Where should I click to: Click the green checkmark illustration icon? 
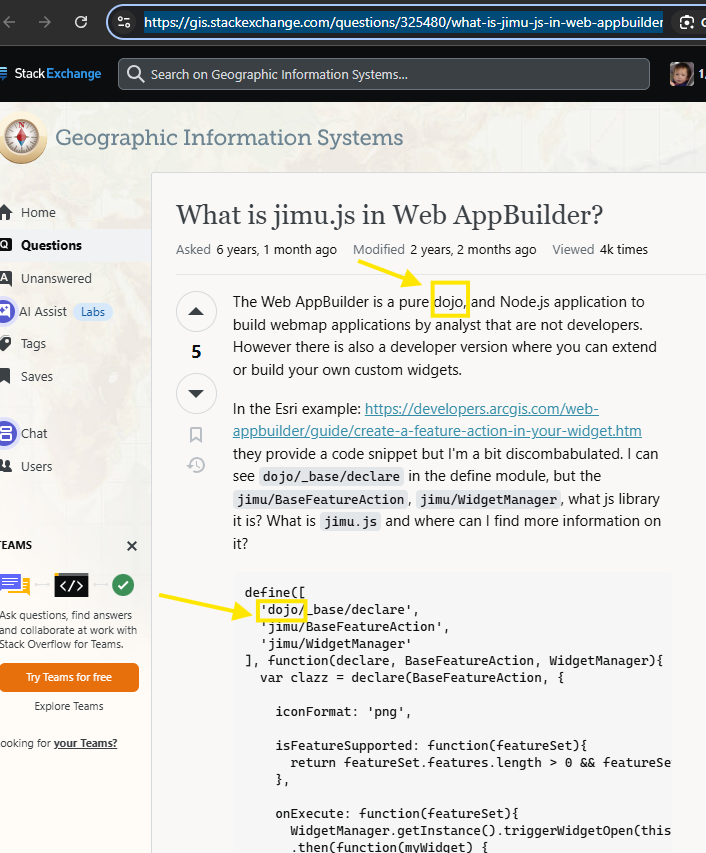coord(123,585)
